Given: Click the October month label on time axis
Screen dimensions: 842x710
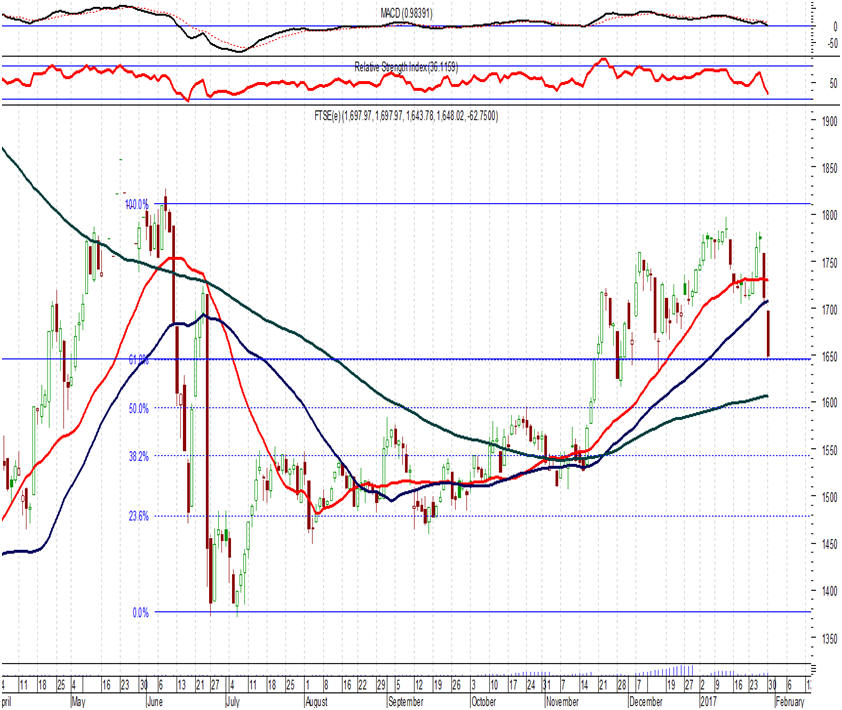Looking at the screenshot, I should point(483,702).
